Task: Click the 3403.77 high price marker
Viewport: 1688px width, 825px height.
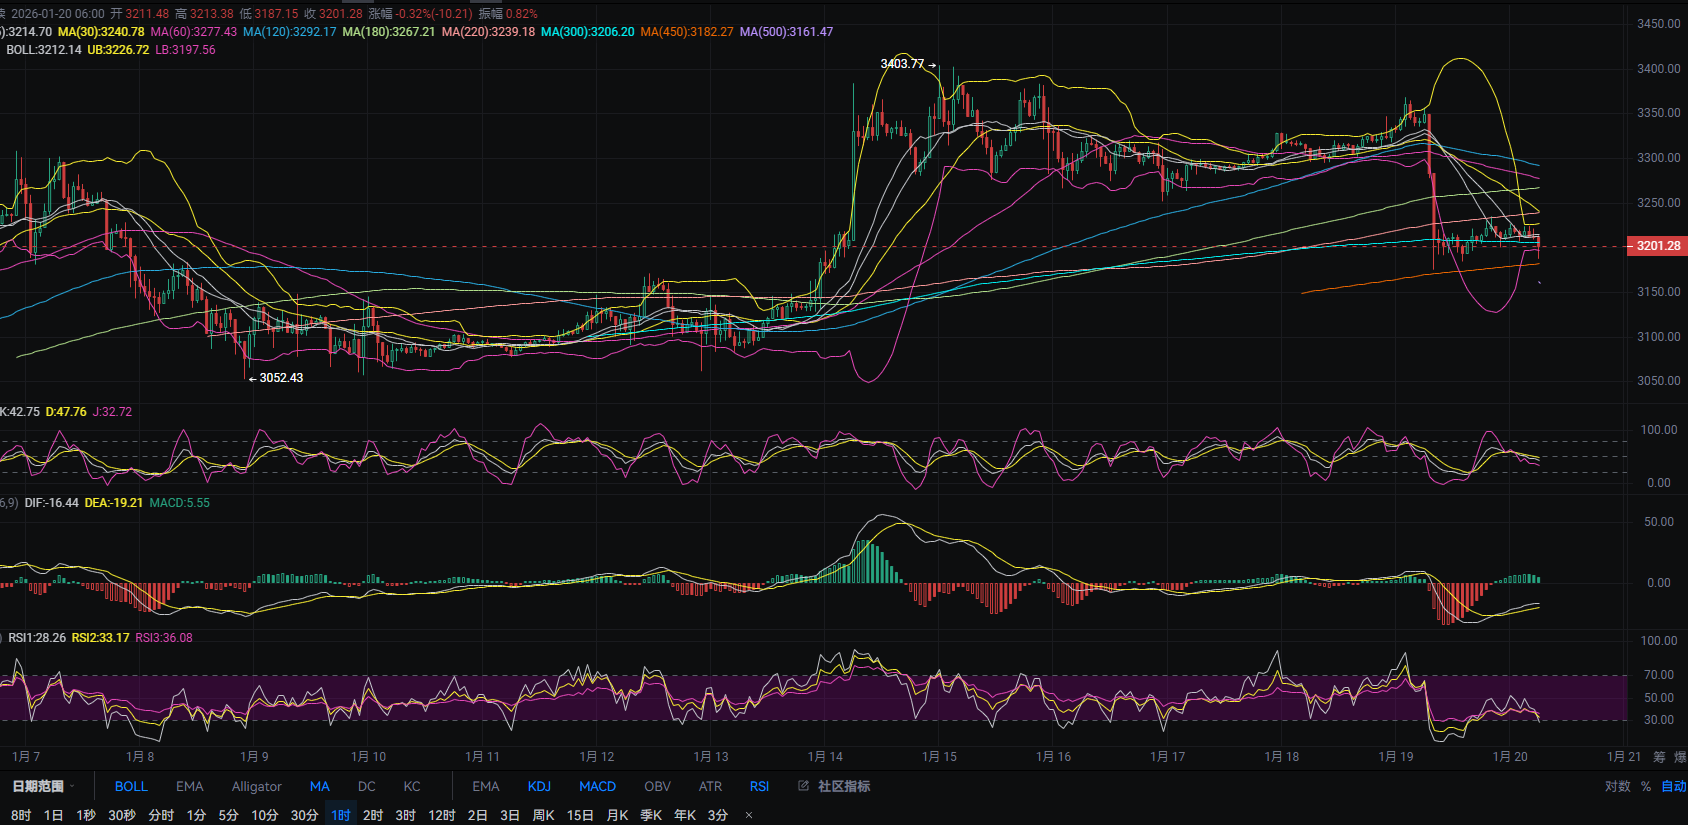Action: [x=902, y=64]
